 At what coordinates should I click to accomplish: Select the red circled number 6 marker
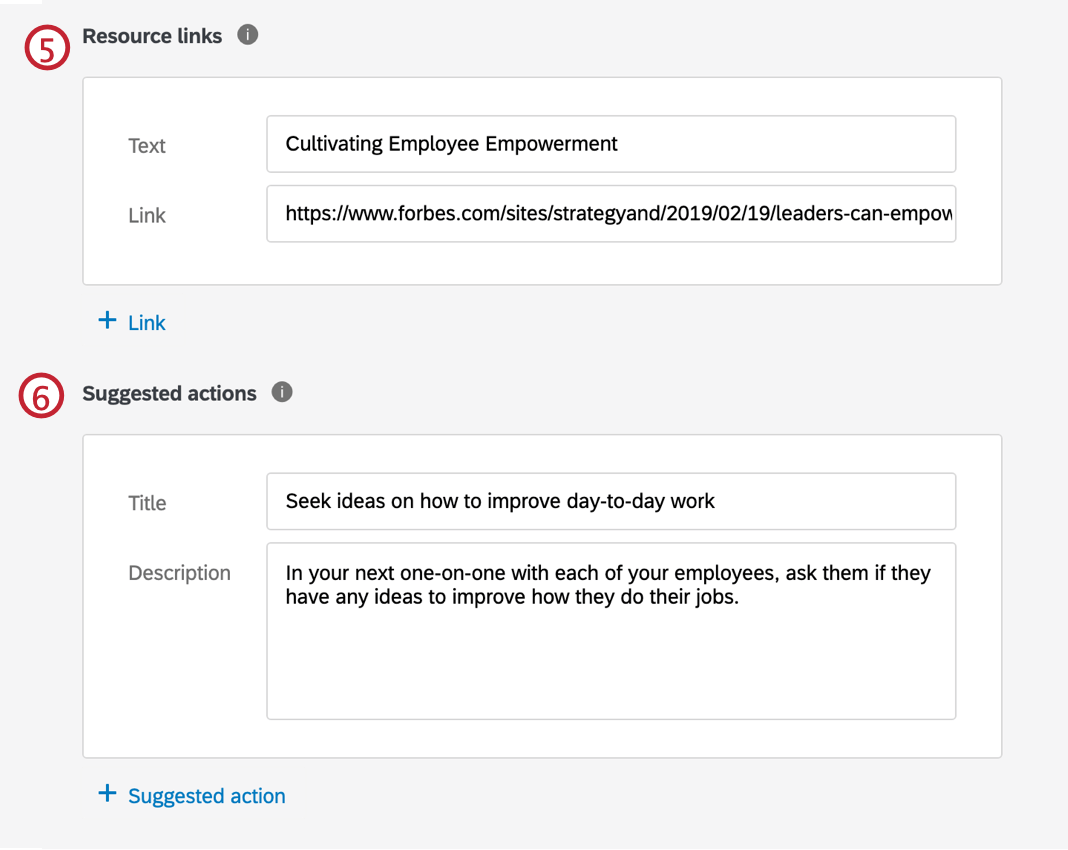point(40,396)
